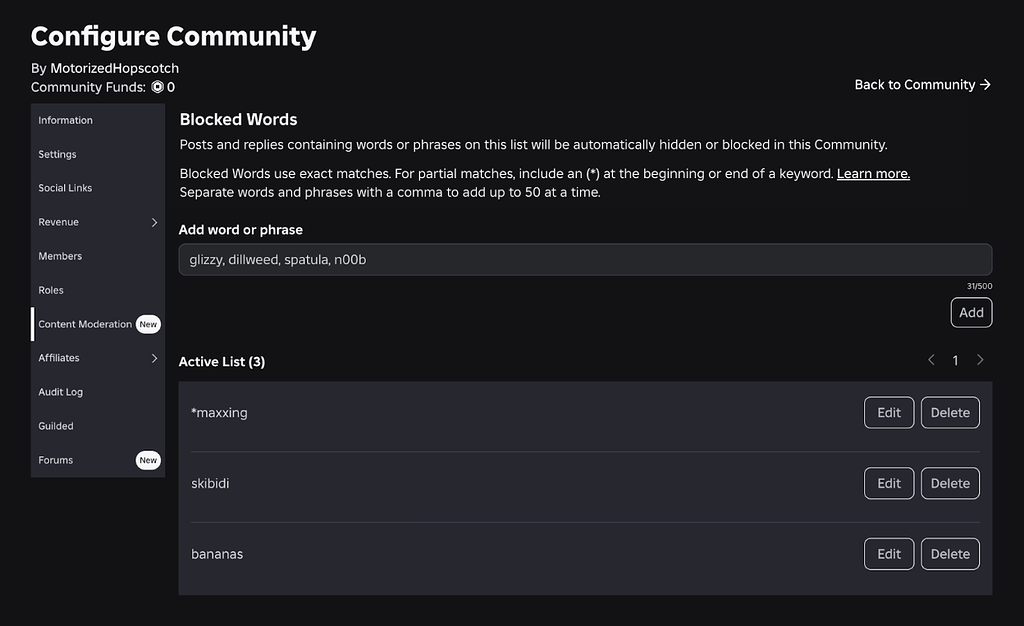Expand the Revenue section chevron
The image size is (1024, 626).
(x=155, y=222)
